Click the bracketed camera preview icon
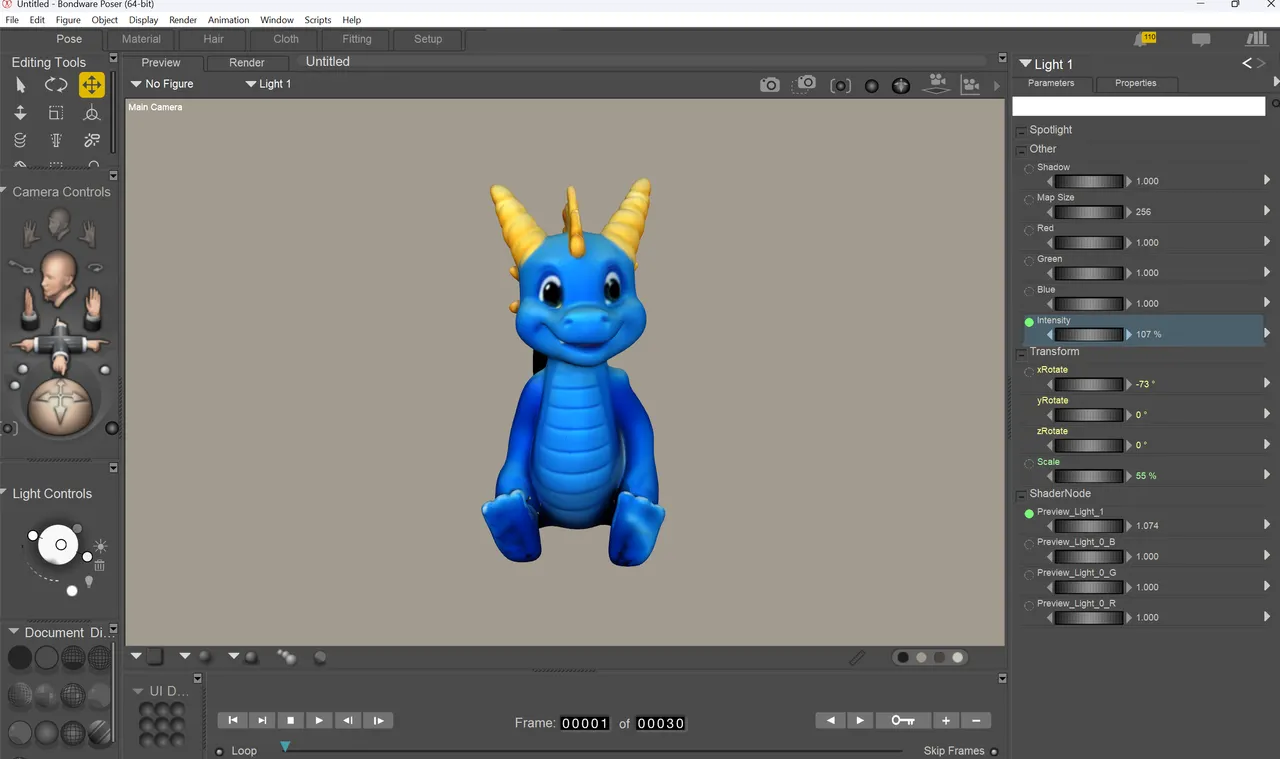 841,86
